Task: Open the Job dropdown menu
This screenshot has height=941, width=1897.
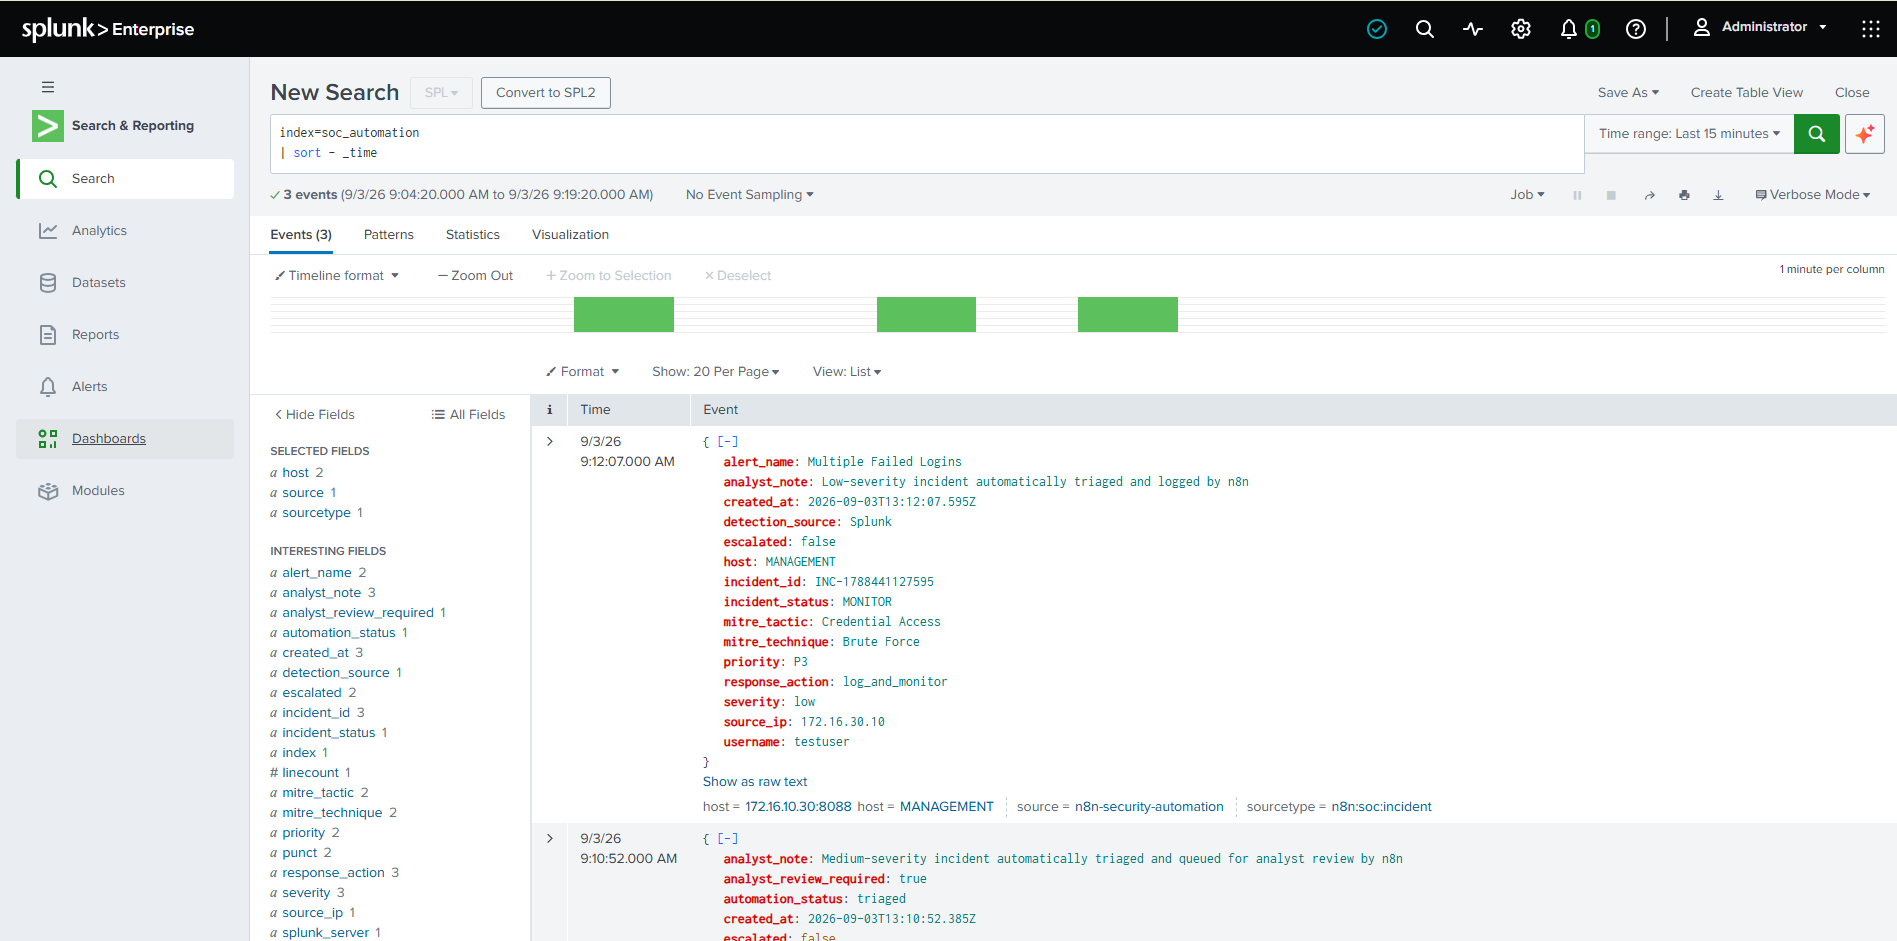Action: pos(1527,195)
